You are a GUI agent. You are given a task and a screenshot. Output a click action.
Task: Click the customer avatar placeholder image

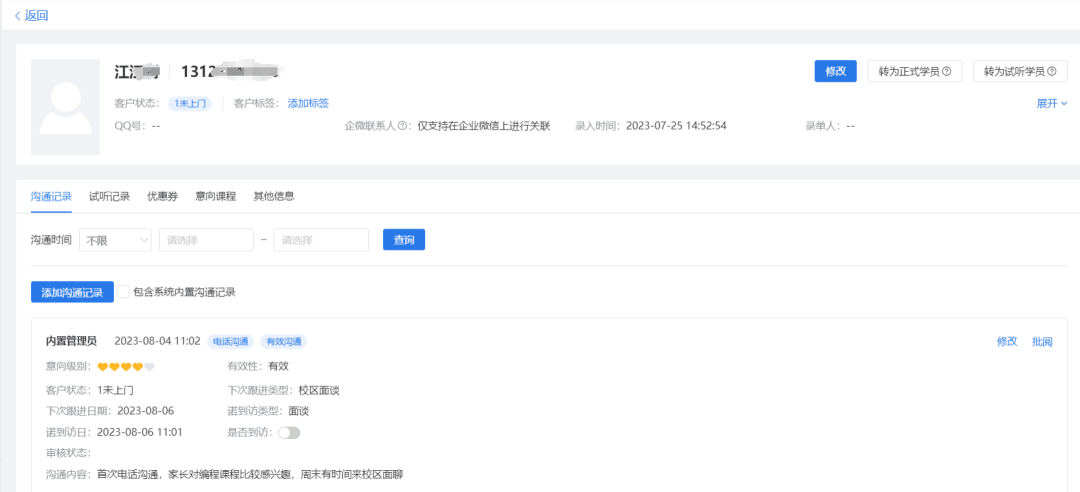coord(65,107)
